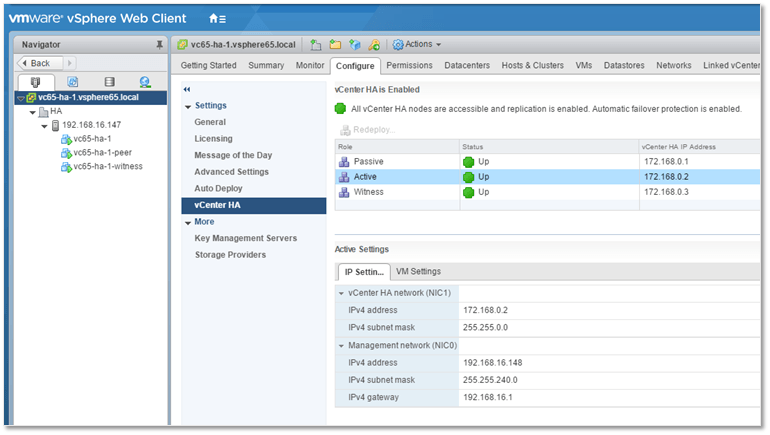Collapse the Settings section
The width and height of the screenshot is (770, 435).
[x=188, y=107]
